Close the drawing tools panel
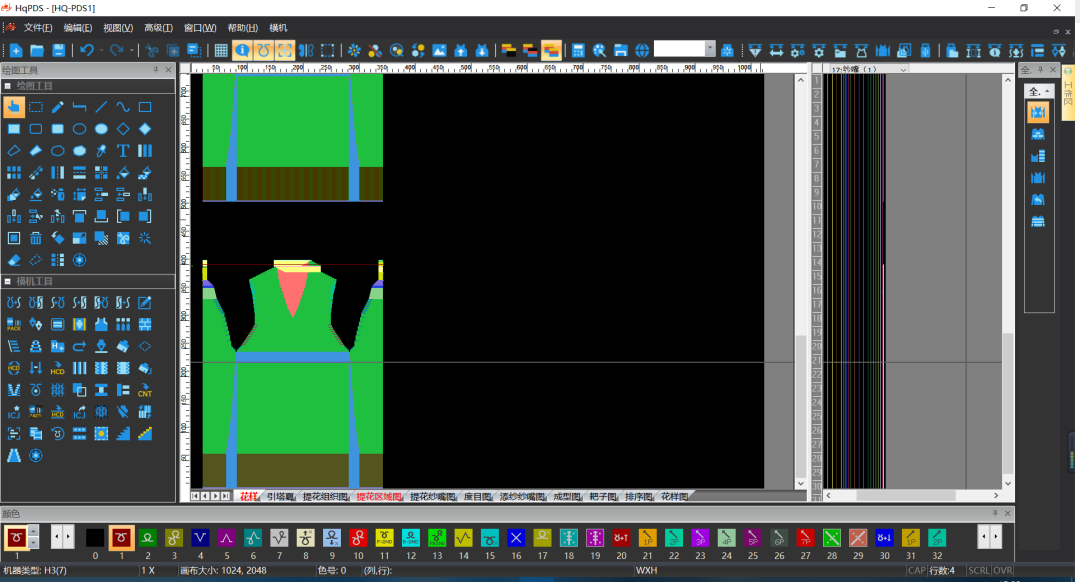 (x=169, y=70)
